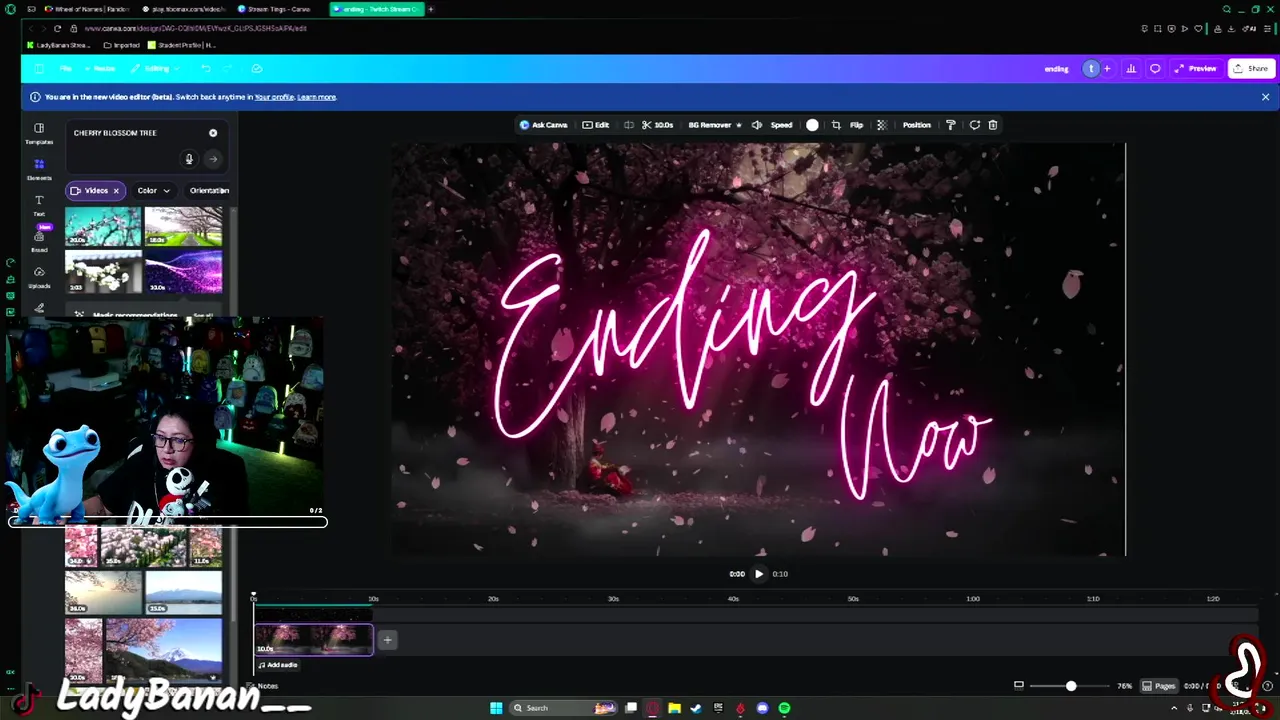
Task: Switch to the Stream Tings Canva tab
Action: (273, 9)
